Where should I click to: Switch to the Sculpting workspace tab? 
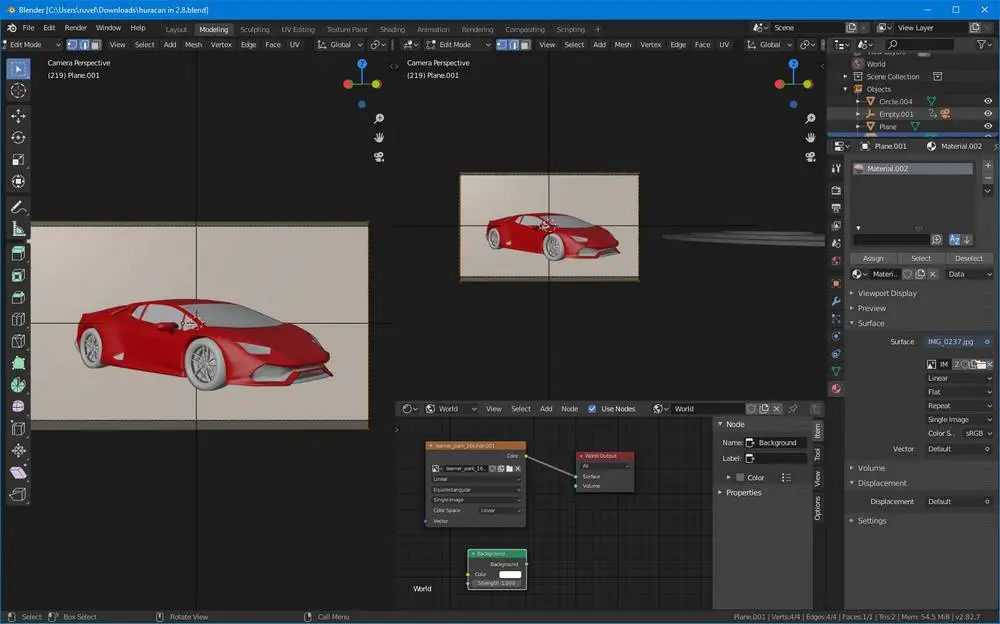[x=255, y=29]
